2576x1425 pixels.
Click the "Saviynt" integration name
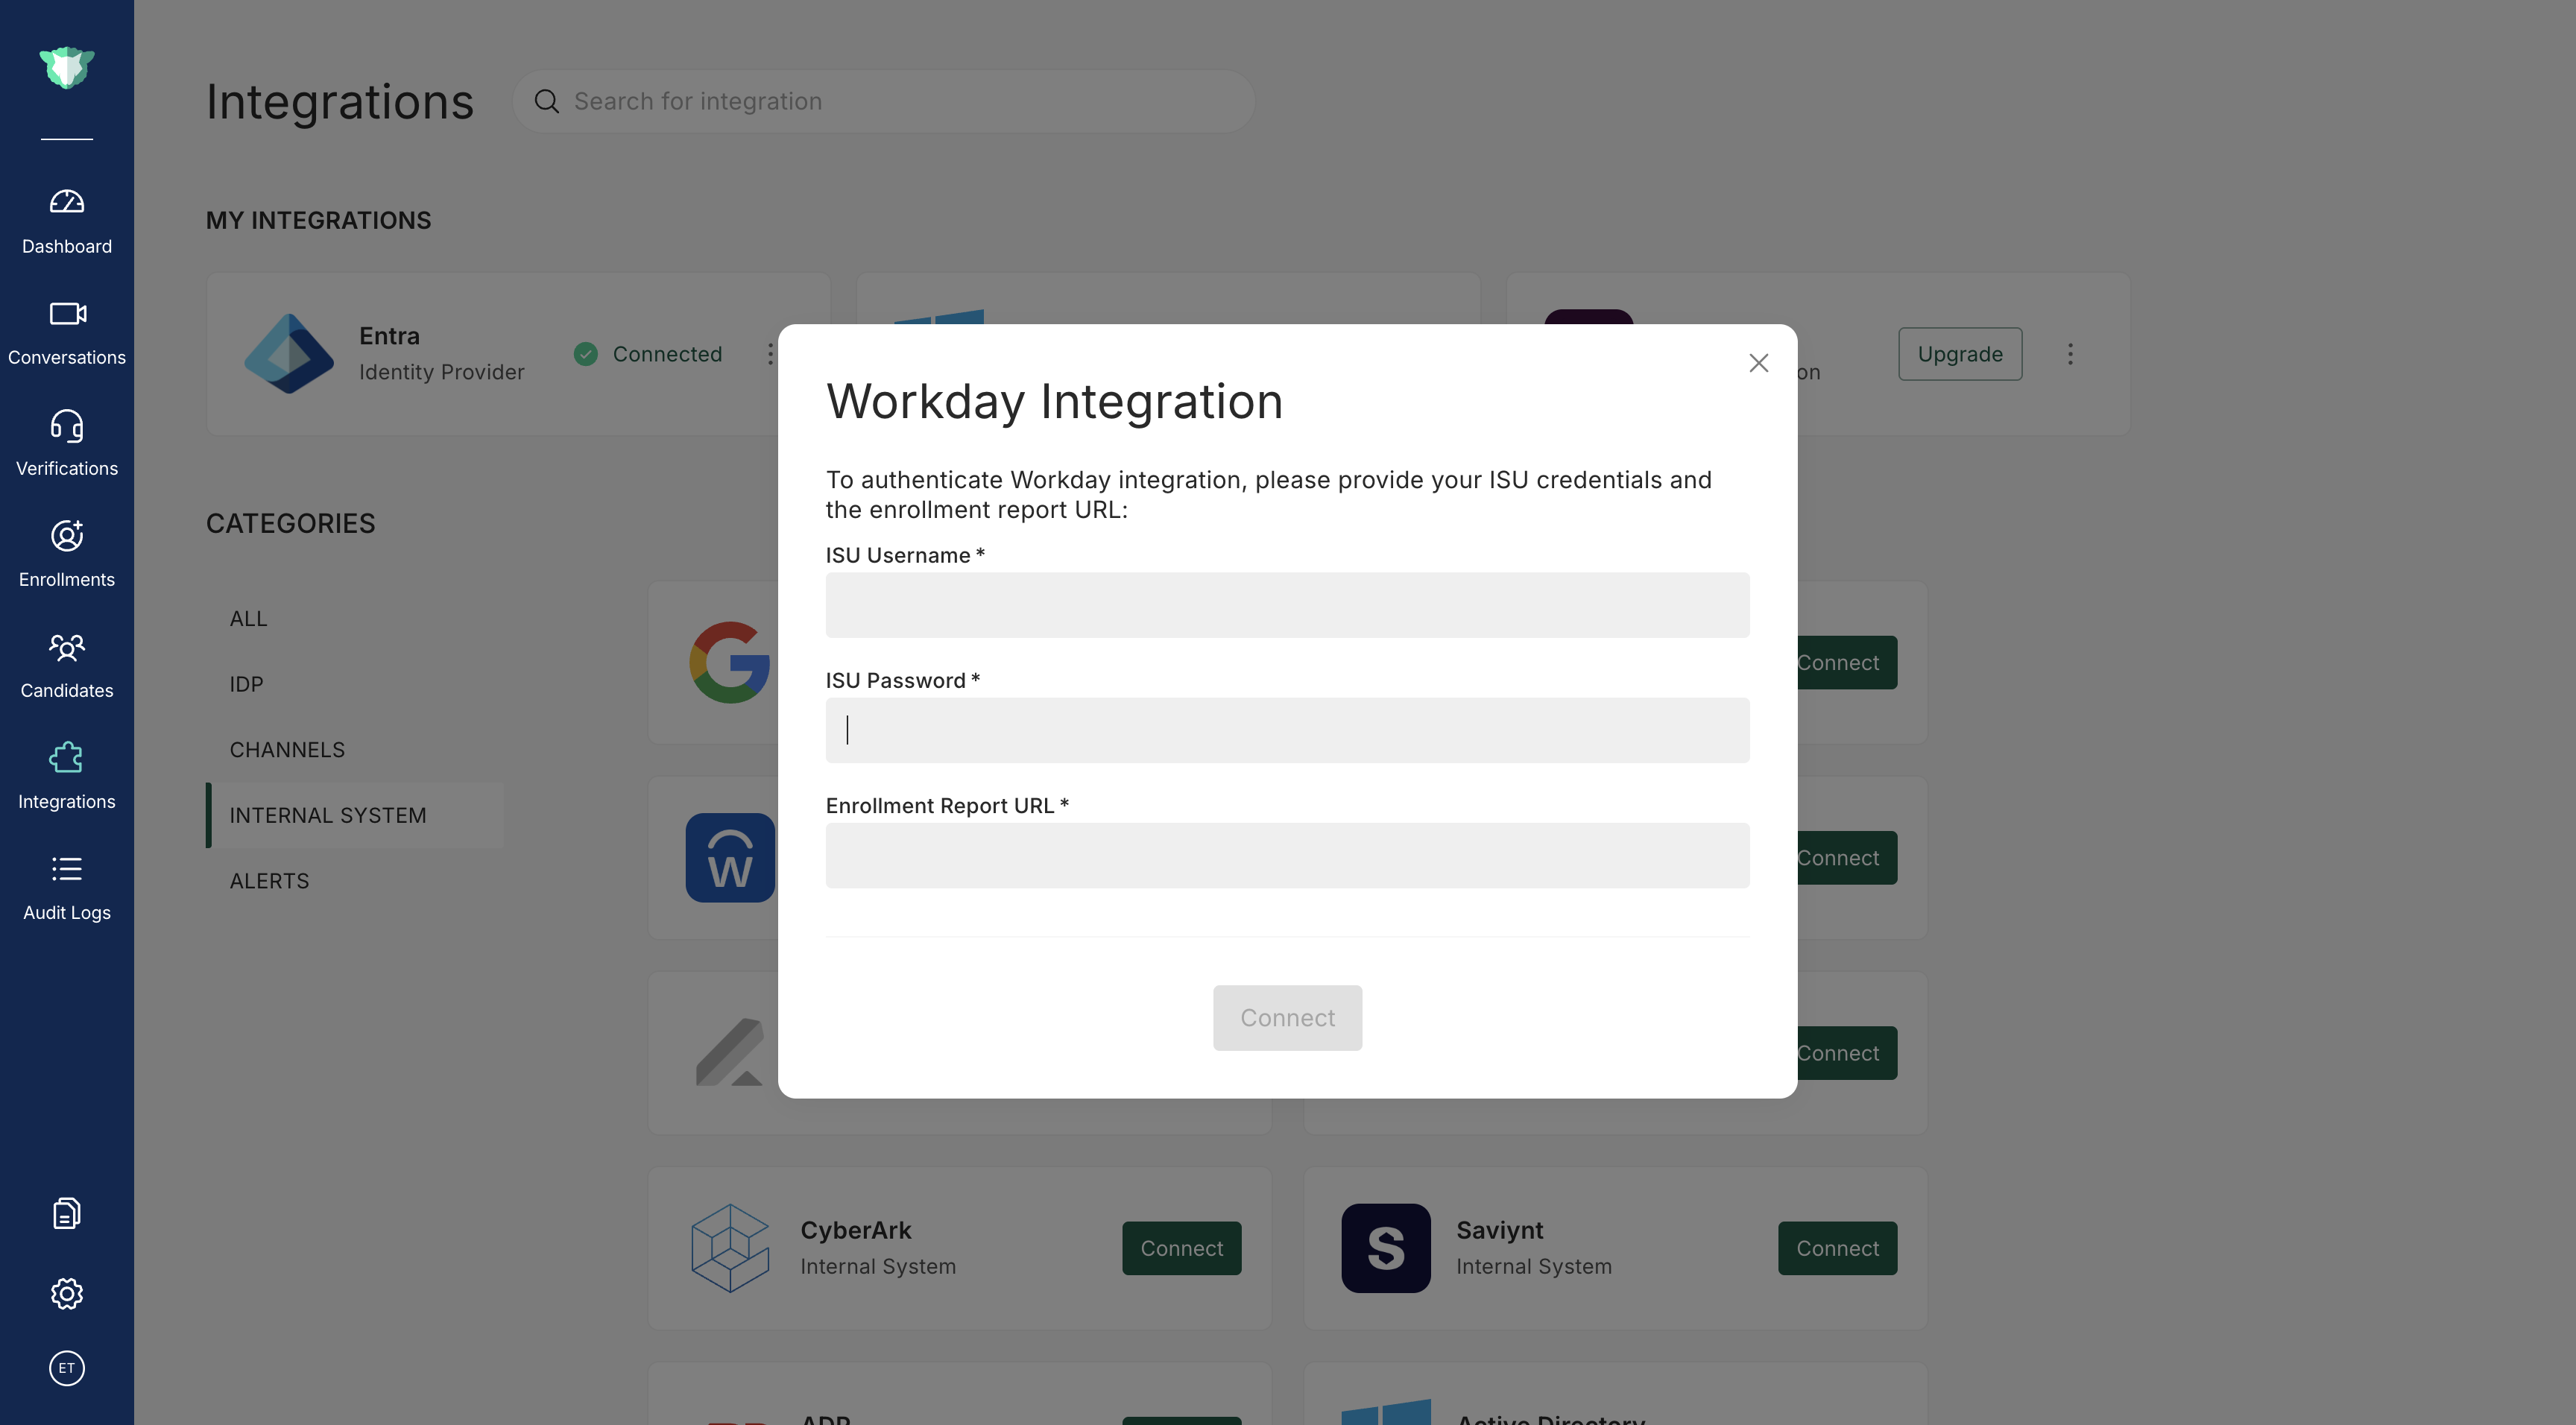(x=1499, y=1230)
